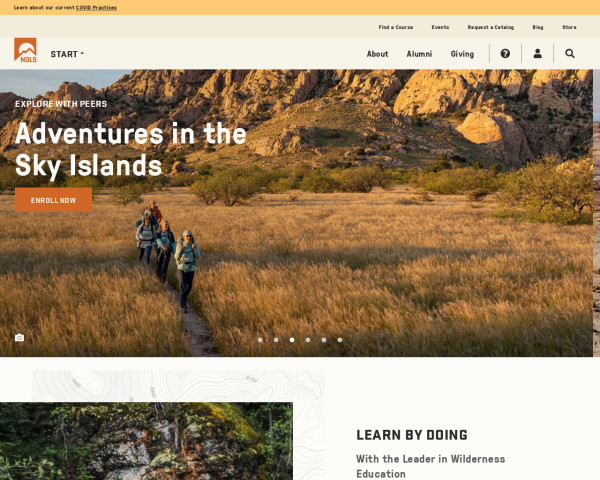Viewport: 600px width, 480px height.
Task: Visit the Store link
Action: [x=569, y=27]
